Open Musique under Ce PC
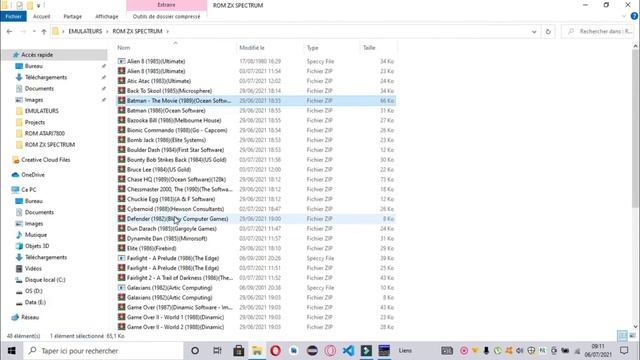The height and width of the screenshot is (360, 640). click(36, 235)
